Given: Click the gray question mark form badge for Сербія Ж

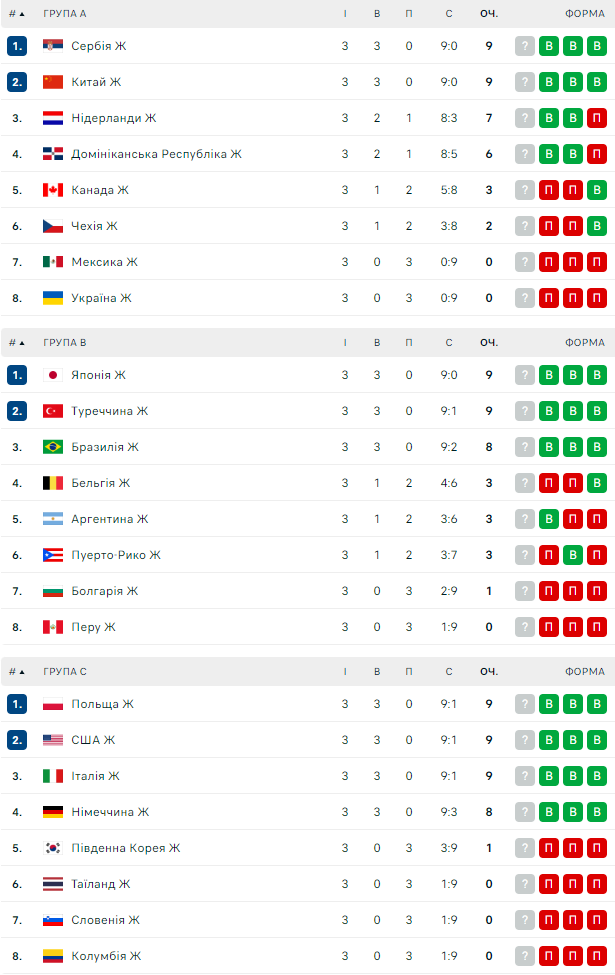Looking at the screenshot, I should [x=525, y=46].
